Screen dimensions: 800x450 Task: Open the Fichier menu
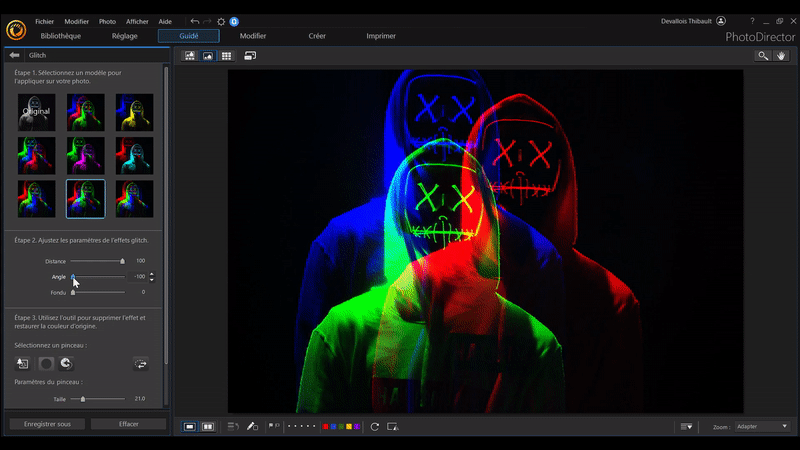[x=44, y=21]
